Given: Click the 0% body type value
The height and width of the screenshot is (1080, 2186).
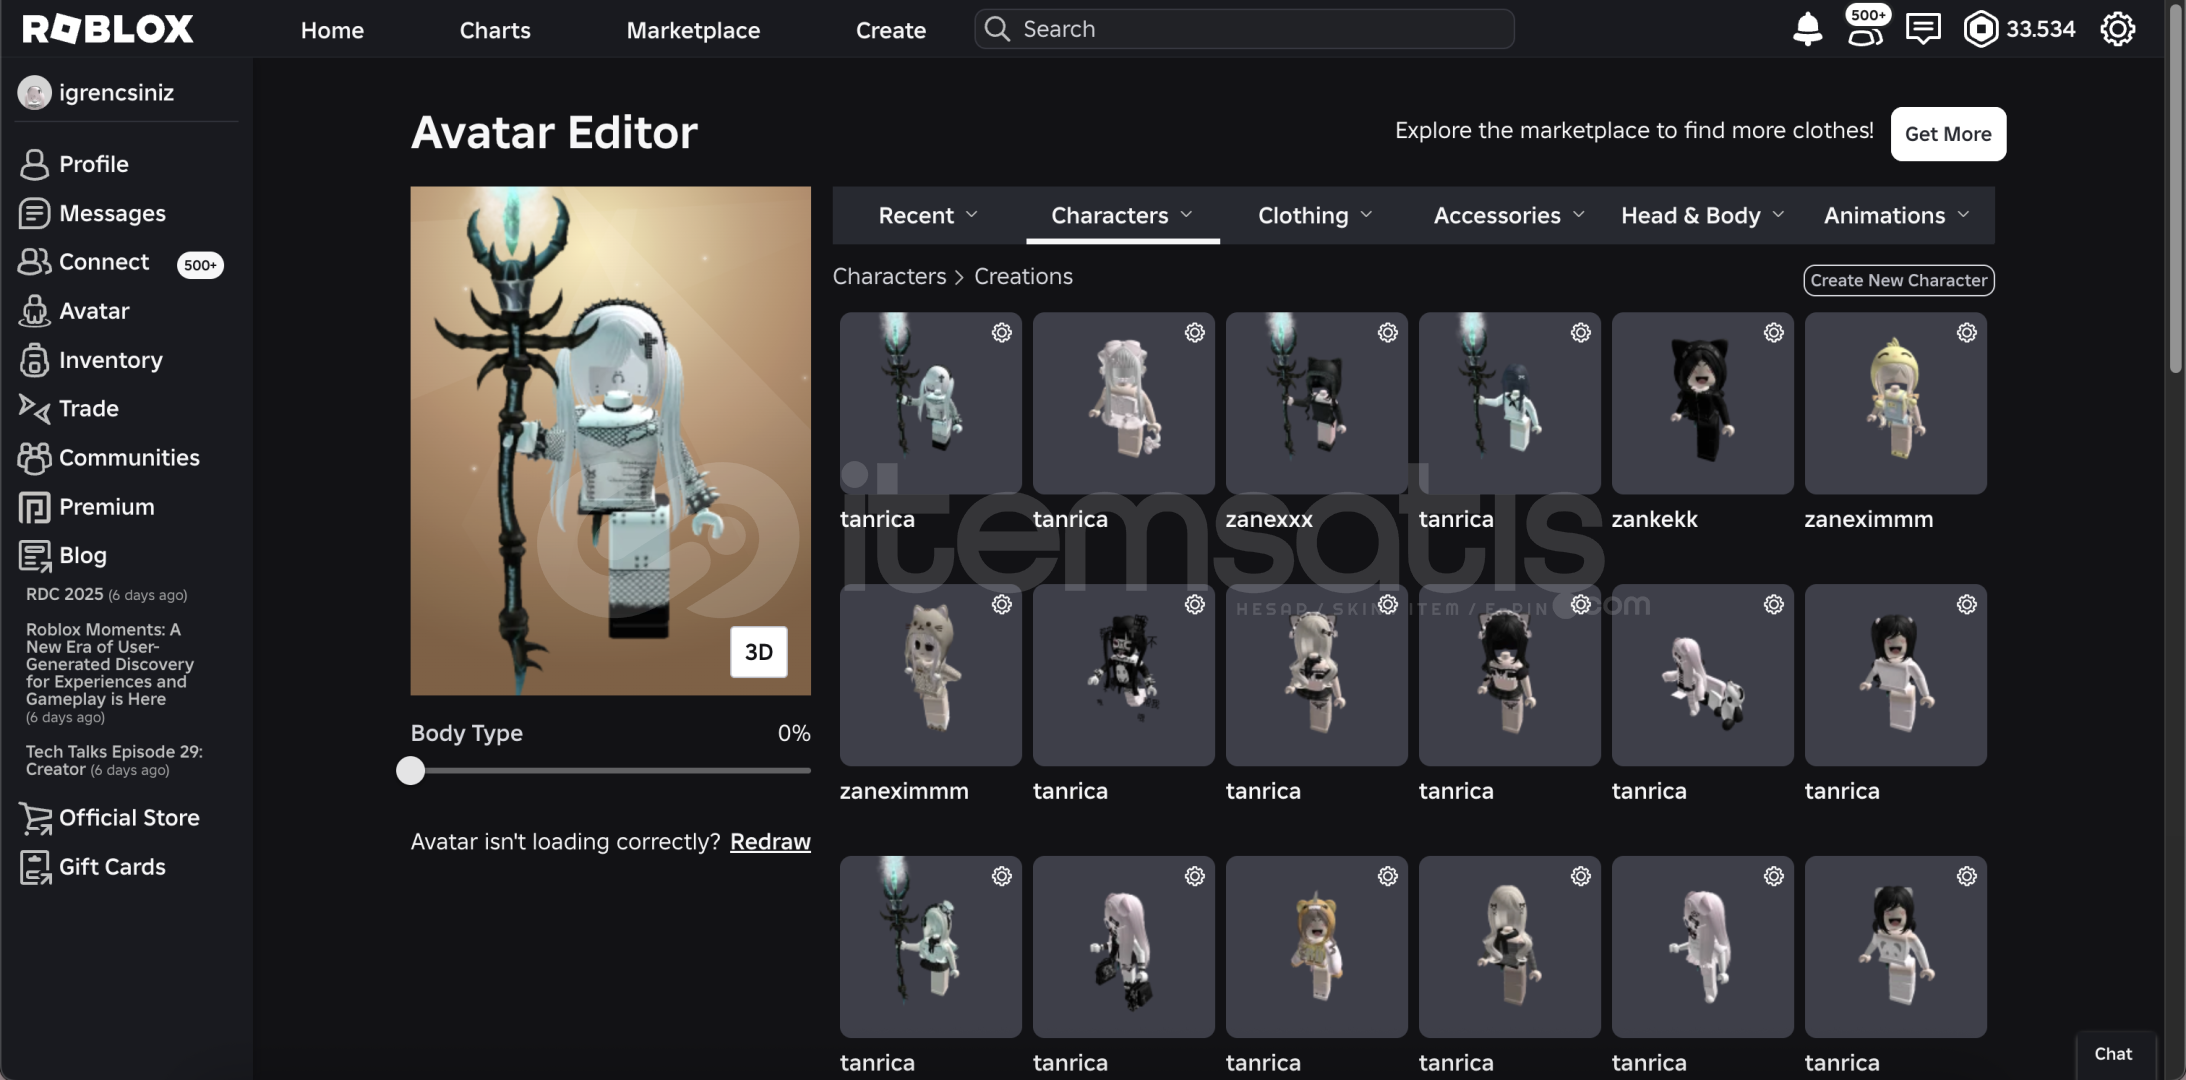Looking at the screenshot, I should (794, 733).
